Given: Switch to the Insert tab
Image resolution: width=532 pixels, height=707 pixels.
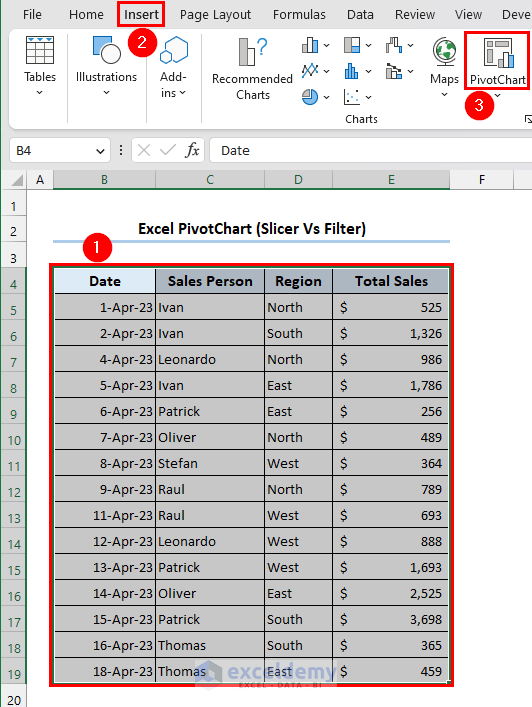Looking at the screenshot, I should 141,14.
